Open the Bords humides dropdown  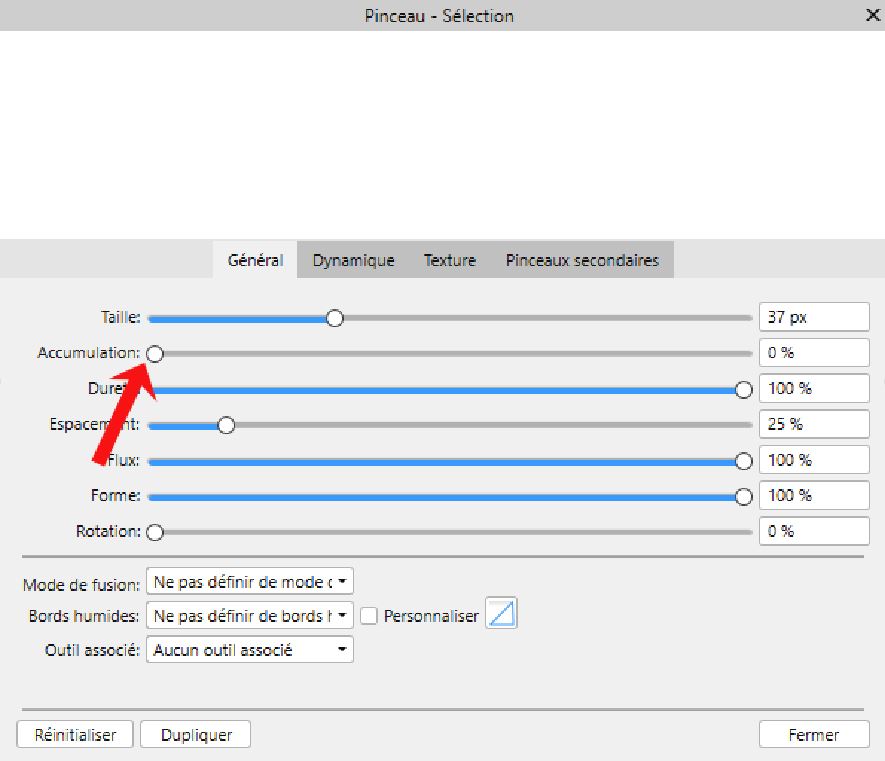pos(249,615)
